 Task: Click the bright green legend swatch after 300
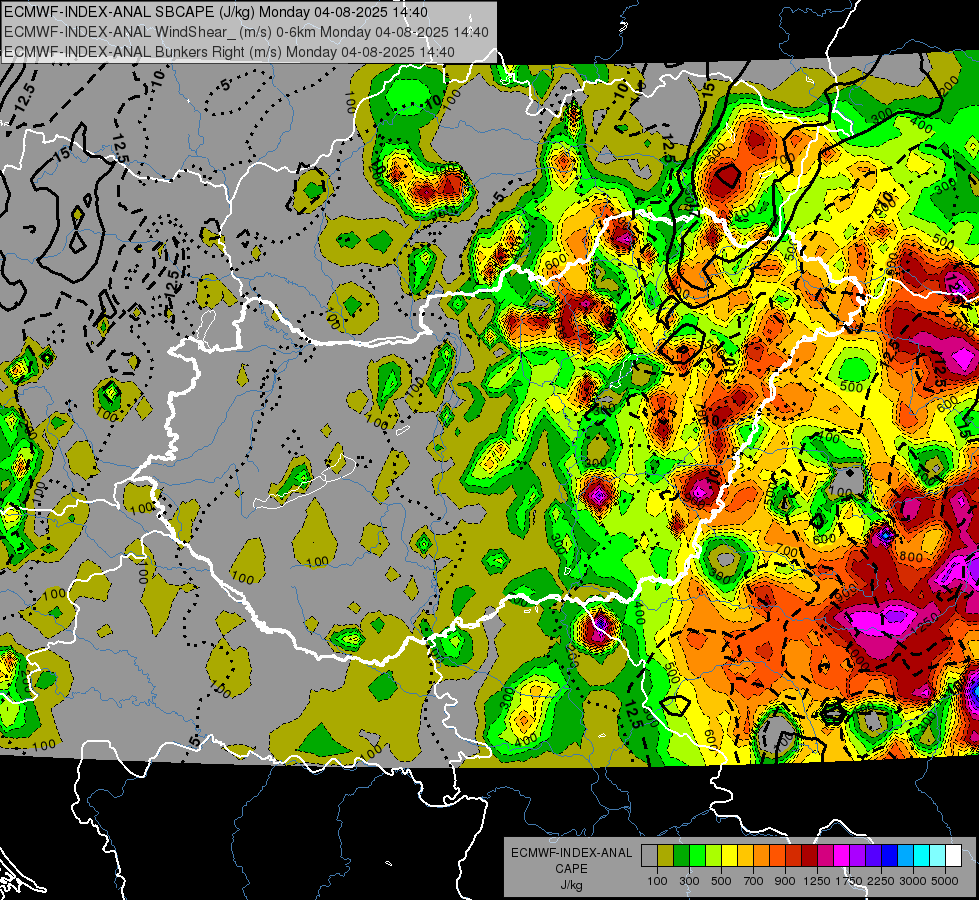pos(697,856)
